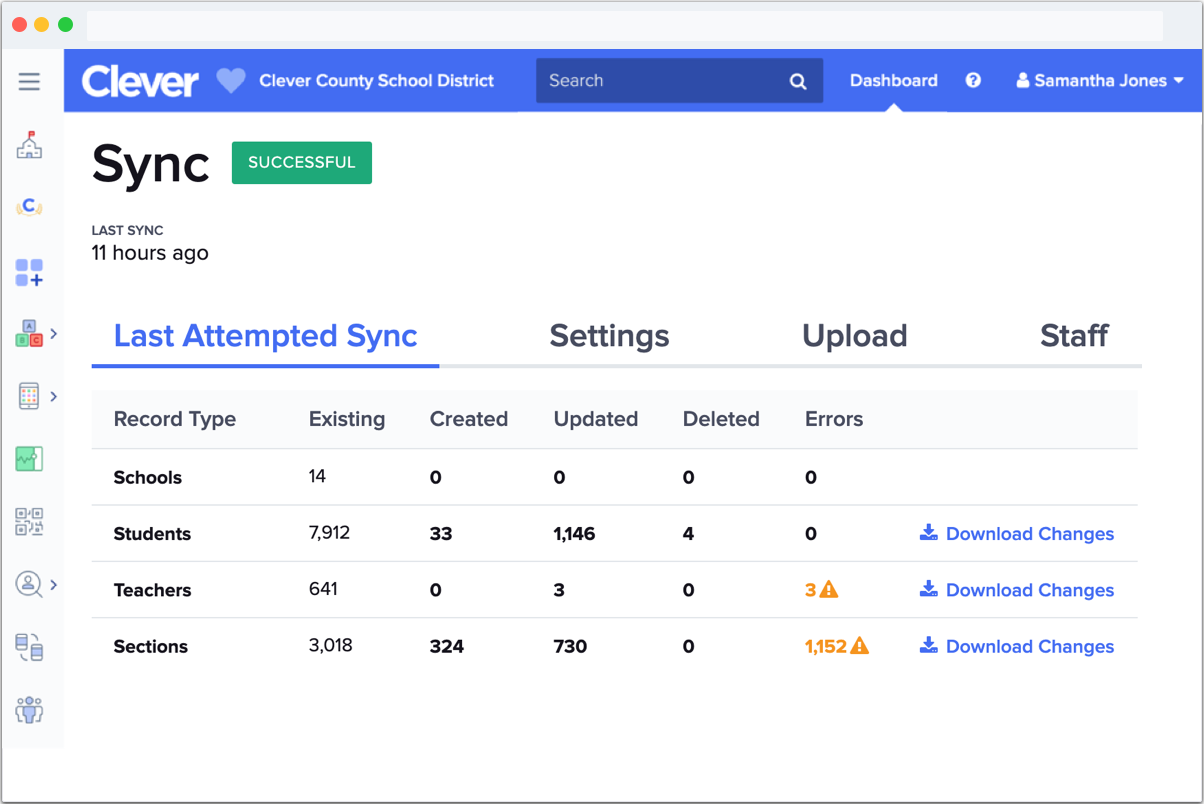Open the QR code badges icon
Viewport: 1204px width, 804px height.
pos(29,522)
